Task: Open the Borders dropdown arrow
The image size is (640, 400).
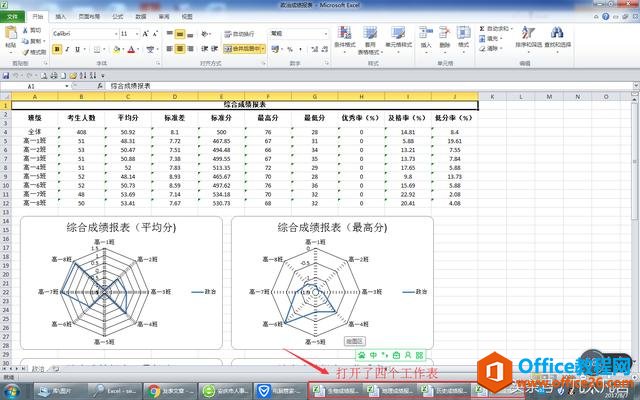Action: coord(104,49)
